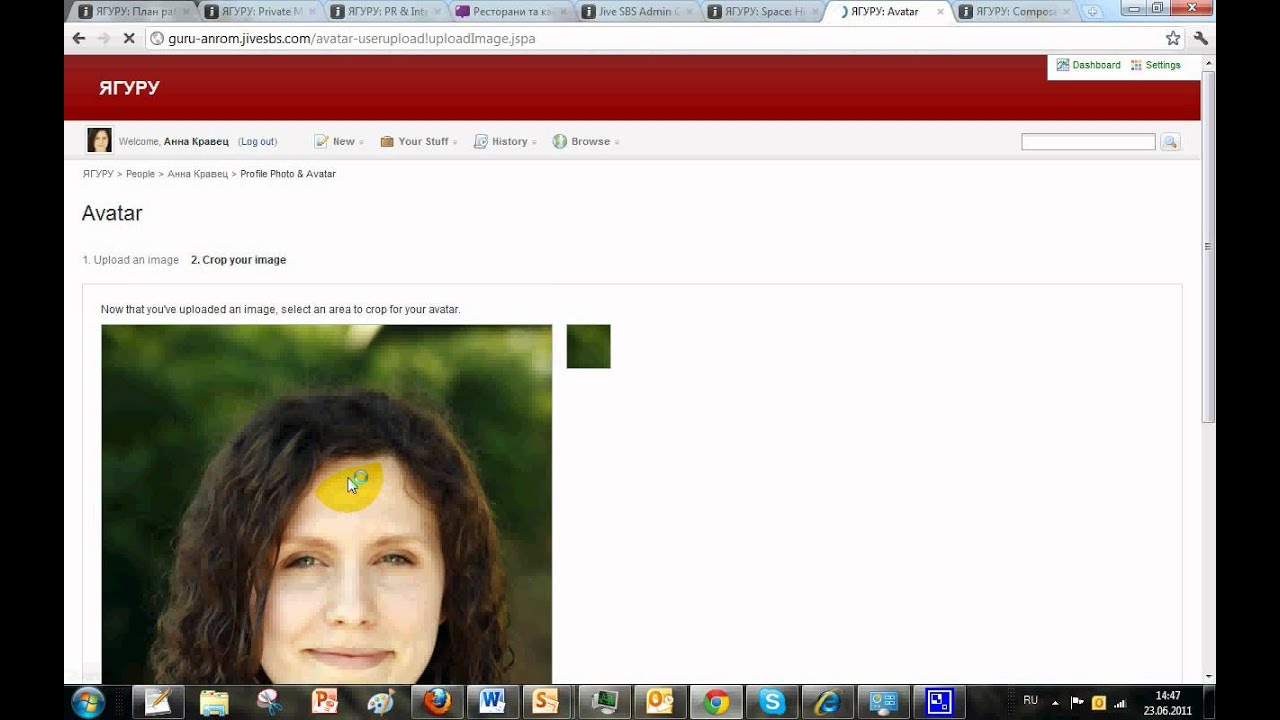Open the Dashboard link
The width and height of the screenshot is (1280, 720).
click(x=1089, y=65)
